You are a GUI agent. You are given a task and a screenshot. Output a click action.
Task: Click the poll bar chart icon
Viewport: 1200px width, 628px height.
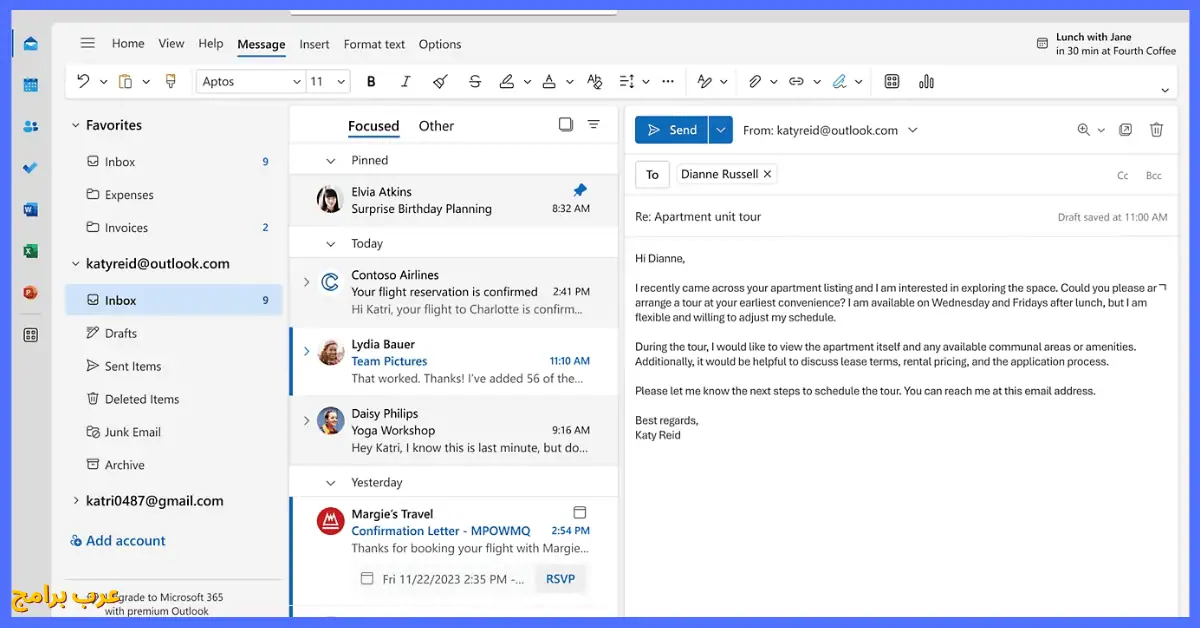click(926, 82)
